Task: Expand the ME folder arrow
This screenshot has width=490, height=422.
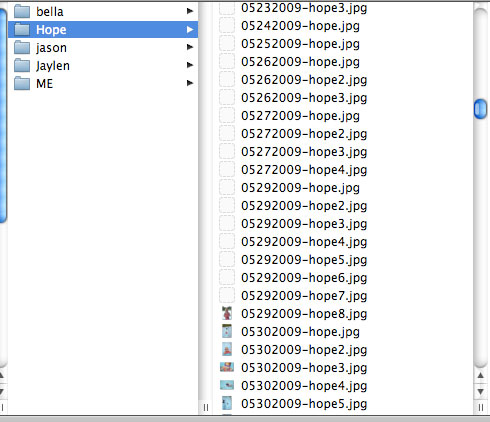Action: point(190,83)
